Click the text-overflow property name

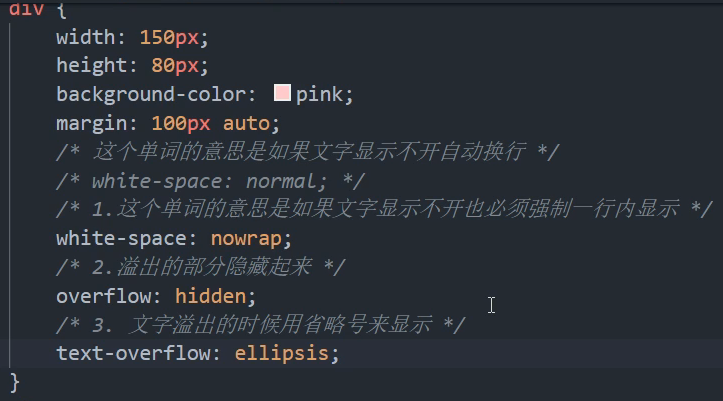click(134, 354)
